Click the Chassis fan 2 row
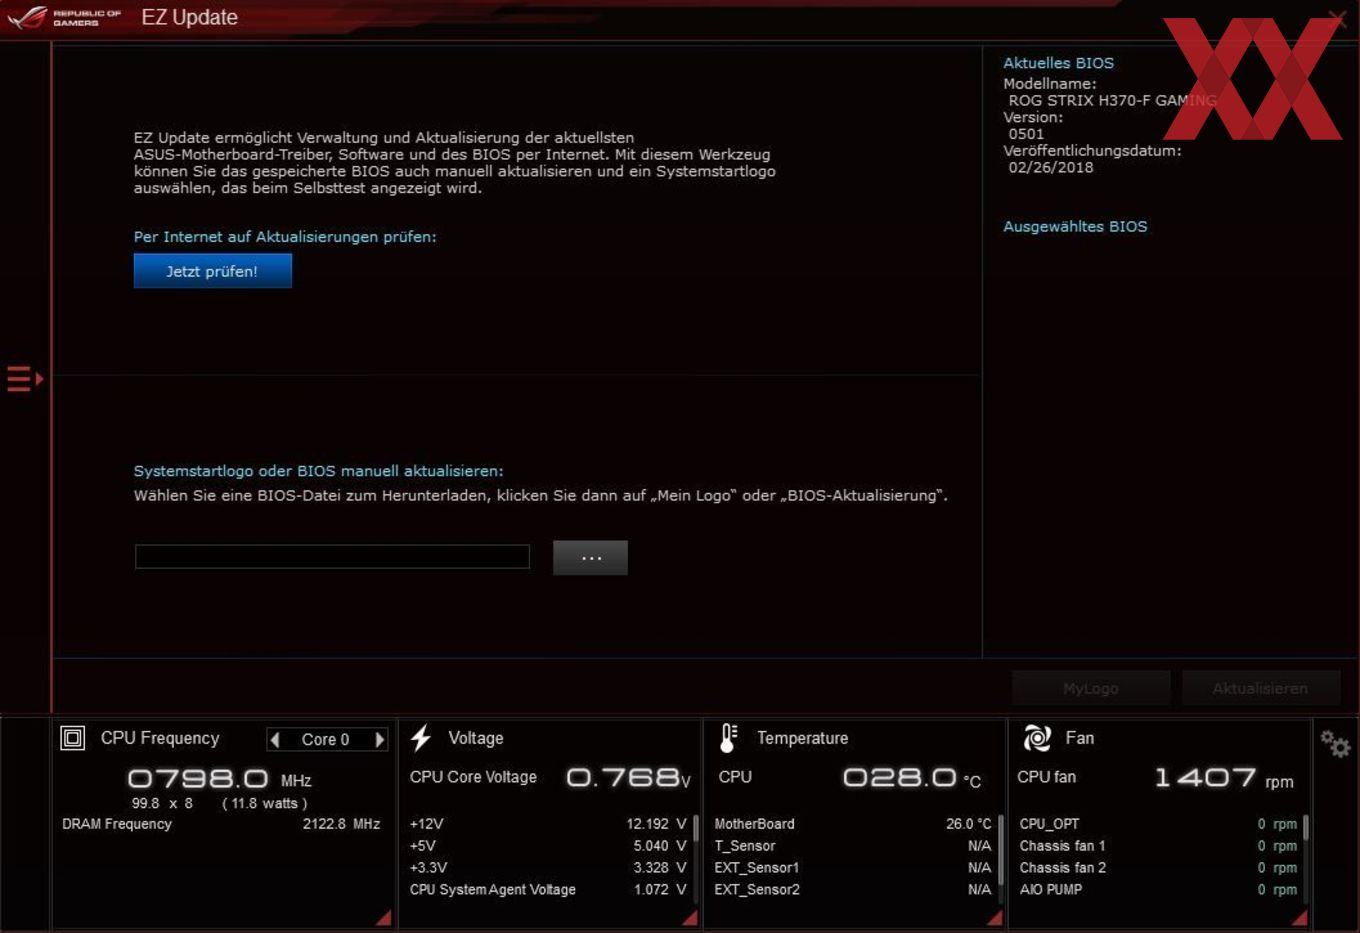Image resolution: width=1360 pixels, height=933 pixels. (1158, 868)
